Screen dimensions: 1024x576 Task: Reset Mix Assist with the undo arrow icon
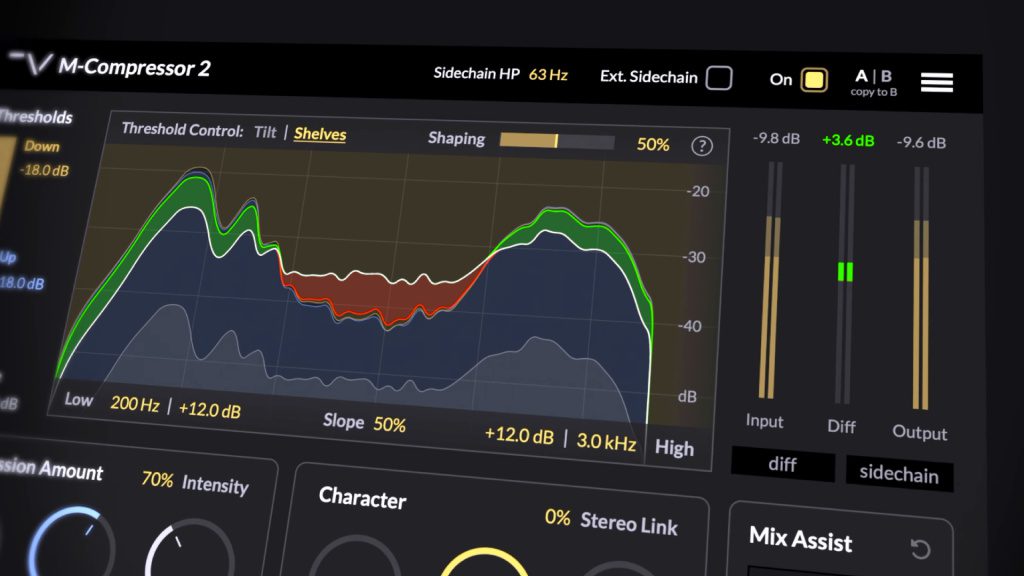click(920, 549)
